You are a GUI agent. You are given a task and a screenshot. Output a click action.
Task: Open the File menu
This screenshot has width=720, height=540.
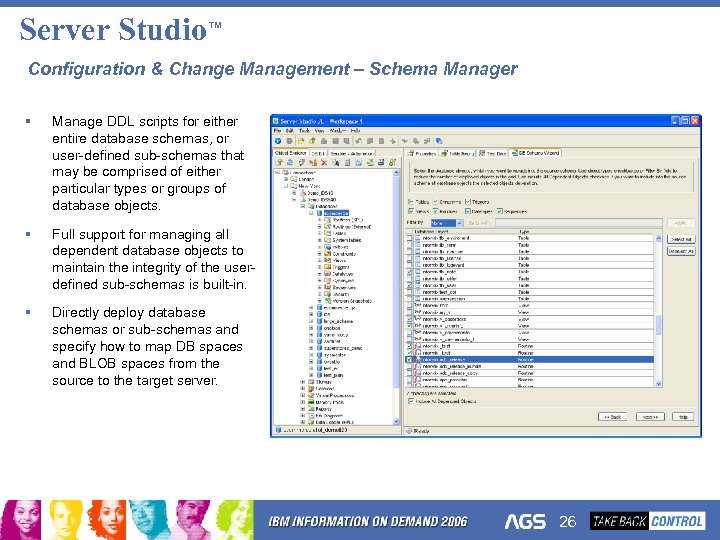[277, 131]
